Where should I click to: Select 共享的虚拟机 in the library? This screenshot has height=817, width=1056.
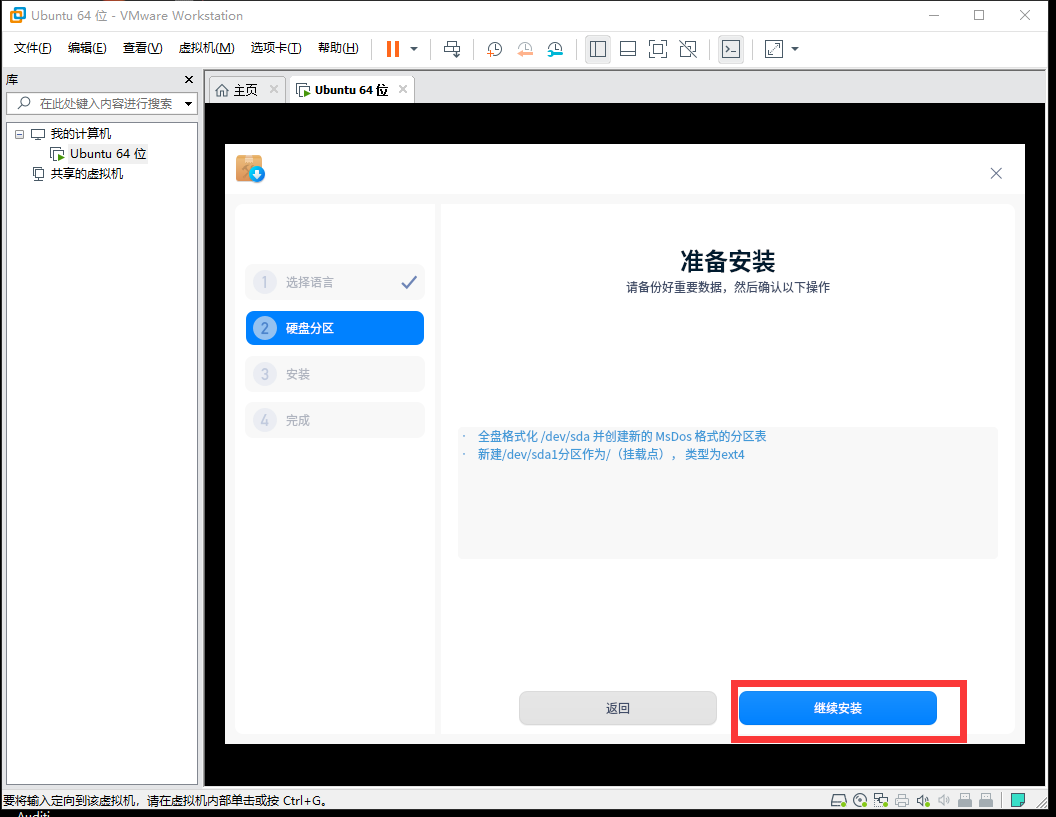click(87, 174)
